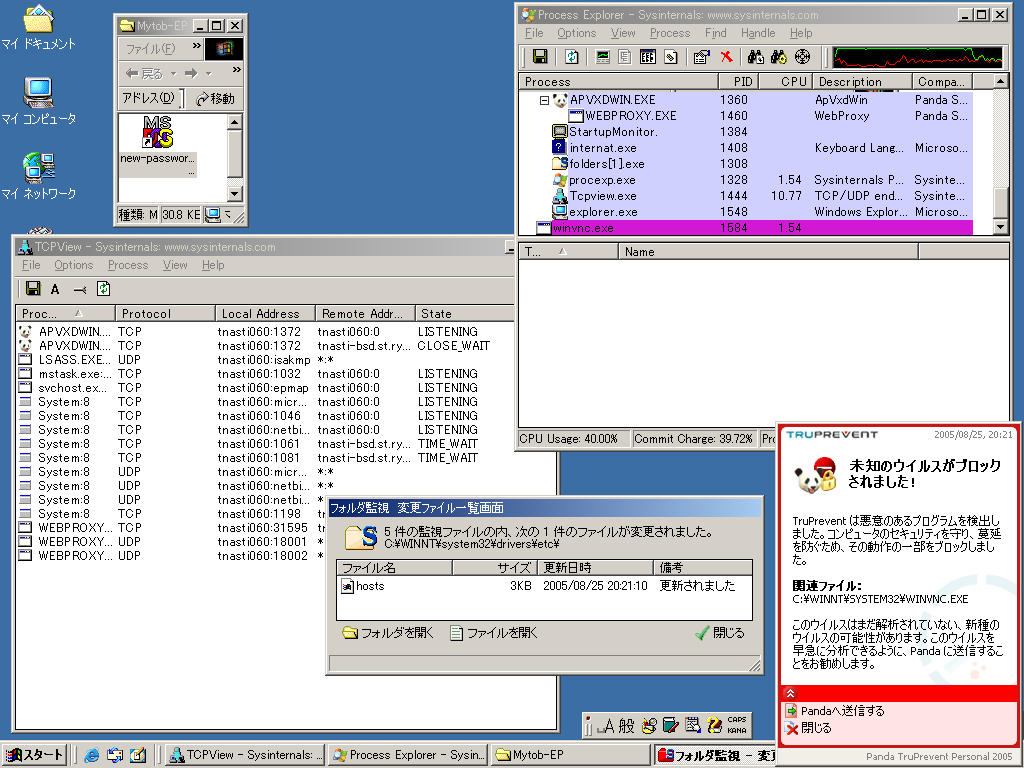Click 'フォルダを開く' button in folder monitor dialog

coord(388,633)
